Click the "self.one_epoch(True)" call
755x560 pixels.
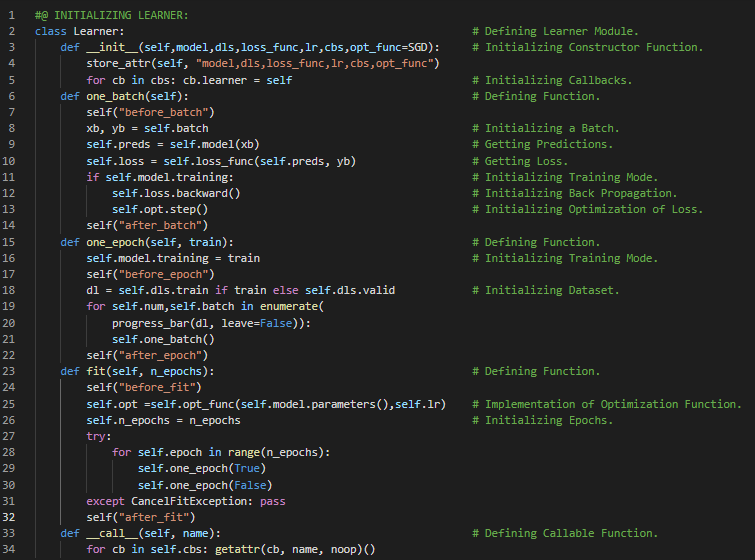(x=201, y=468)
